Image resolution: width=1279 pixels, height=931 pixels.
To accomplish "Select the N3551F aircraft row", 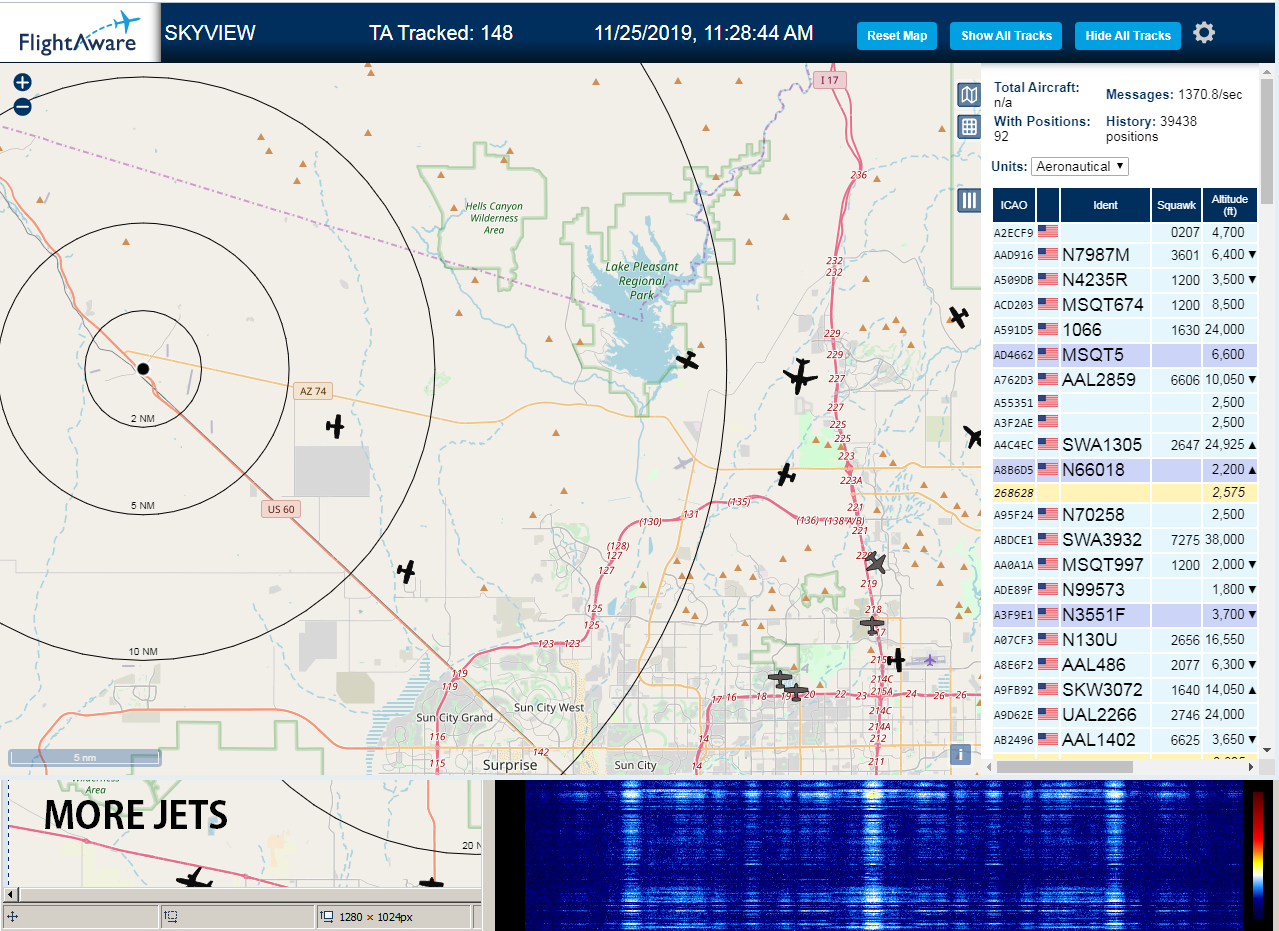I will click(1125, 615).
